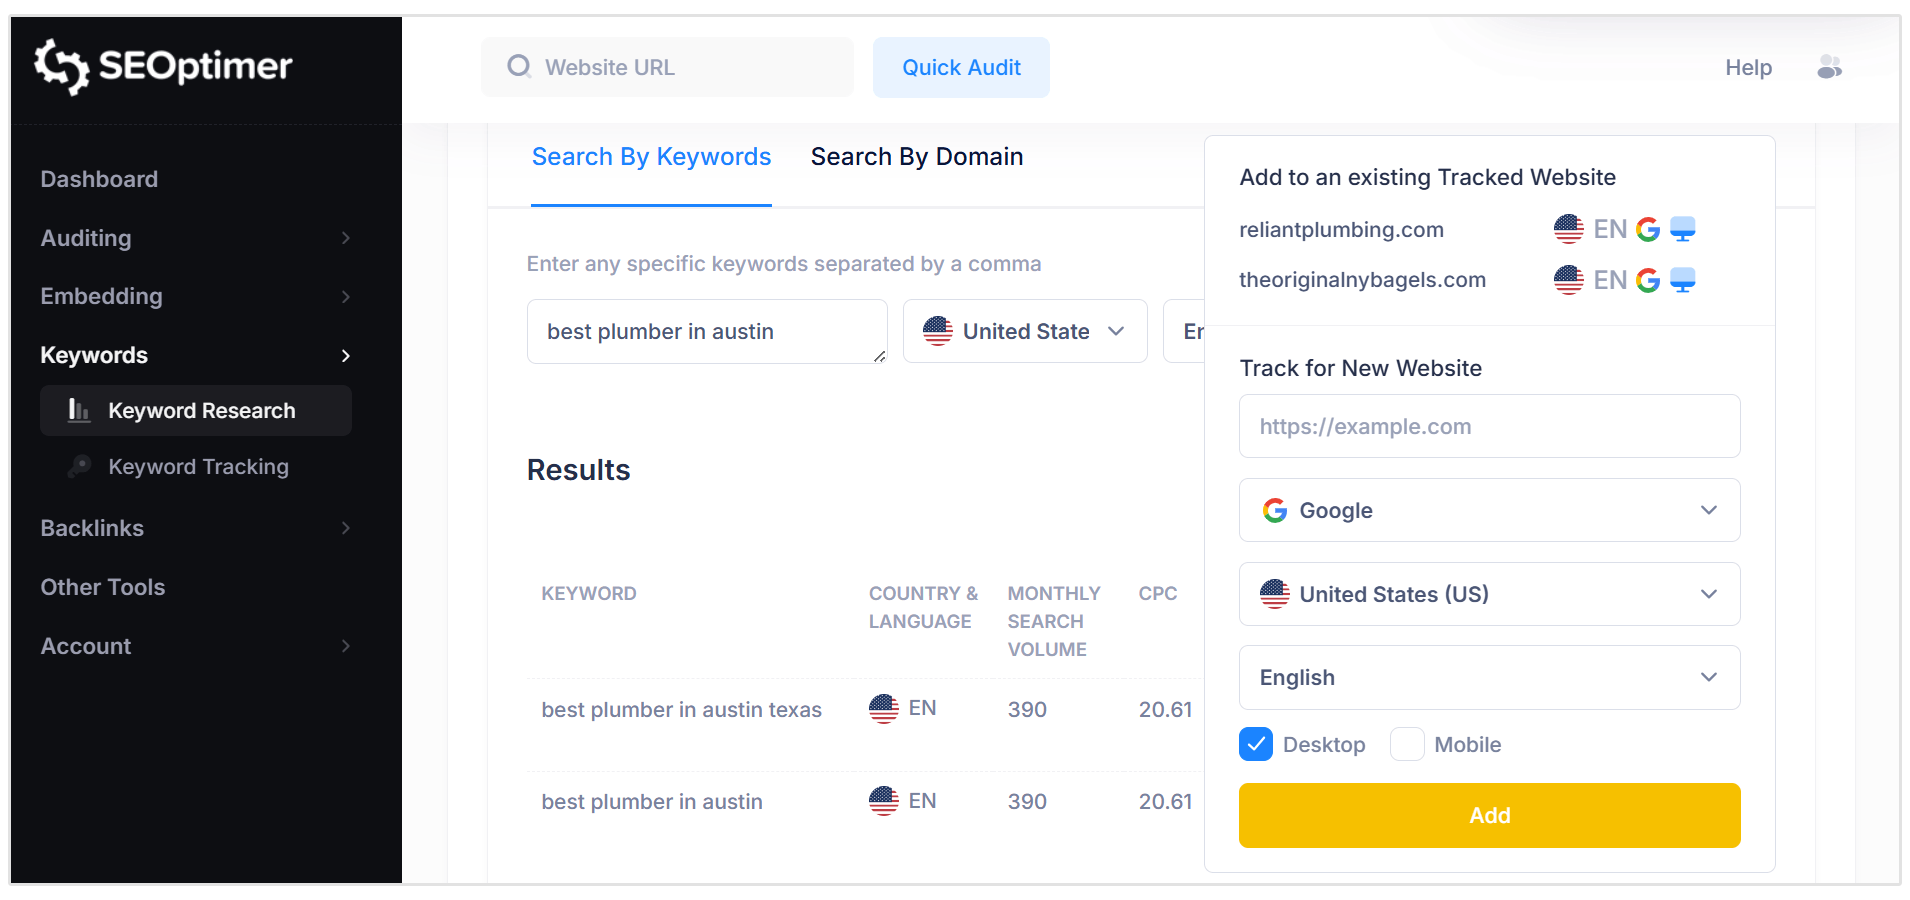Expand the English language dropdown
The image size is (1910, 900).
pos(1489,677)
